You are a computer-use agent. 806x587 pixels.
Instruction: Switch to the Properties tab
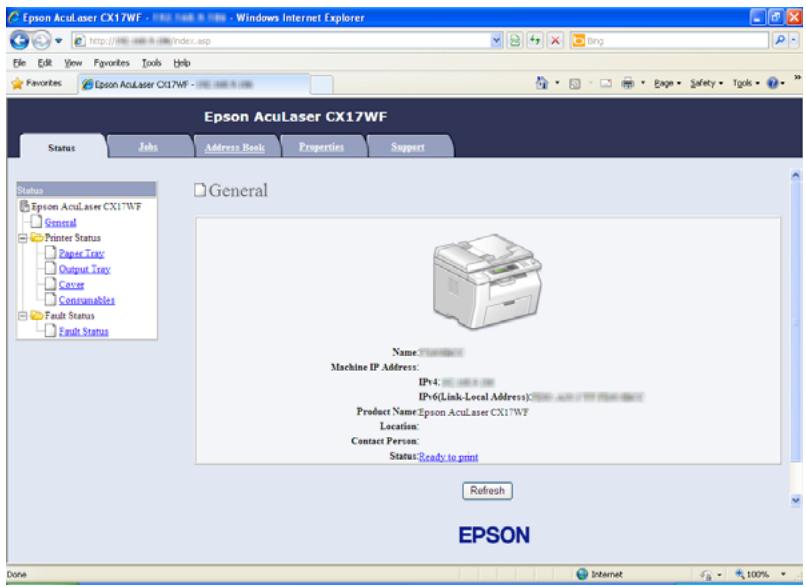(x=321, y=146)
